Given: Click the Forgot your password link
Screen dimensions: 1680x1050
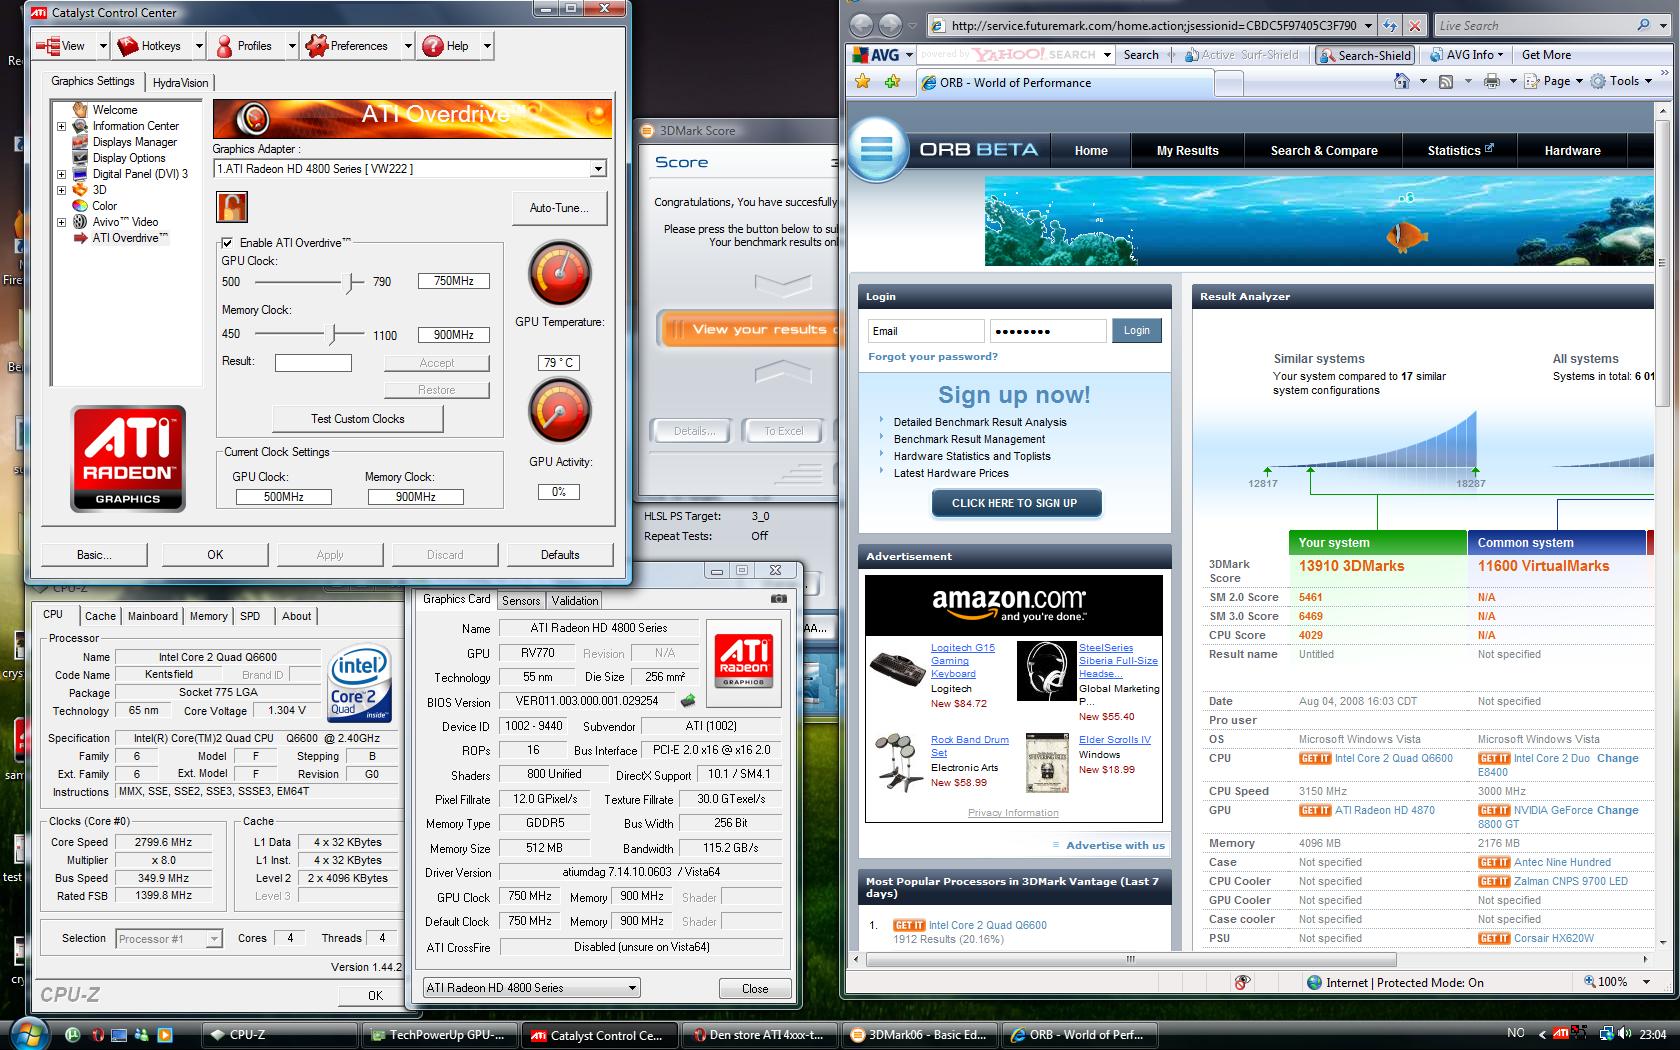Looking at the screenshot, I should coord(933,357).
